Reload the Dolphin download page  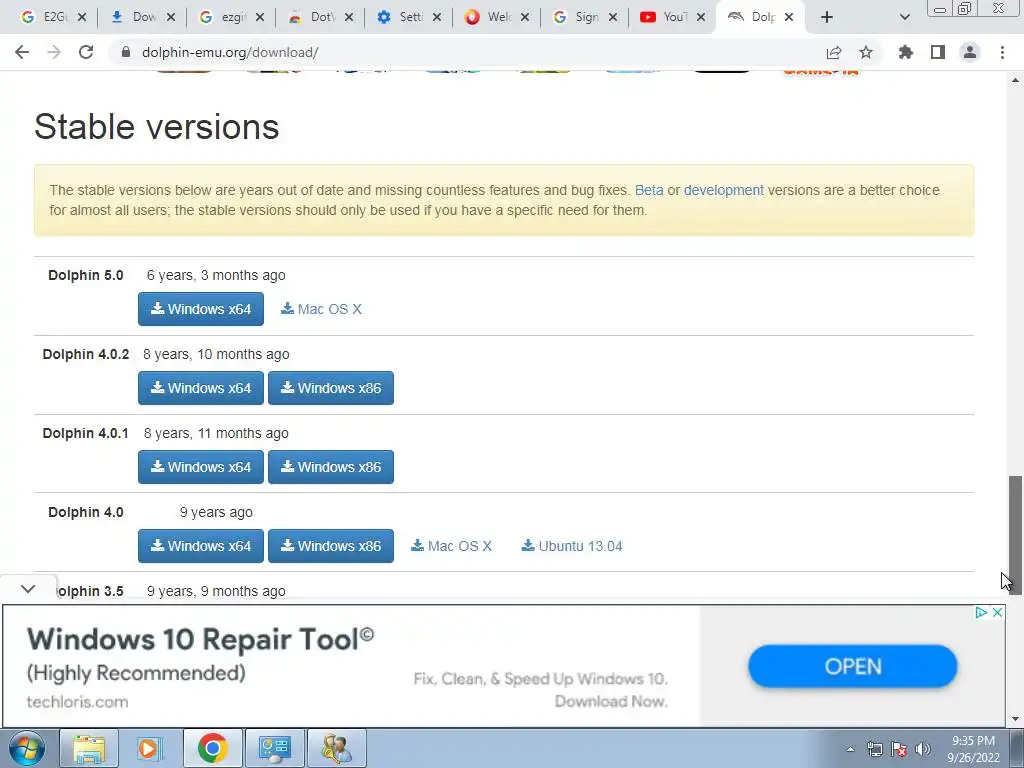click(86, 52)
